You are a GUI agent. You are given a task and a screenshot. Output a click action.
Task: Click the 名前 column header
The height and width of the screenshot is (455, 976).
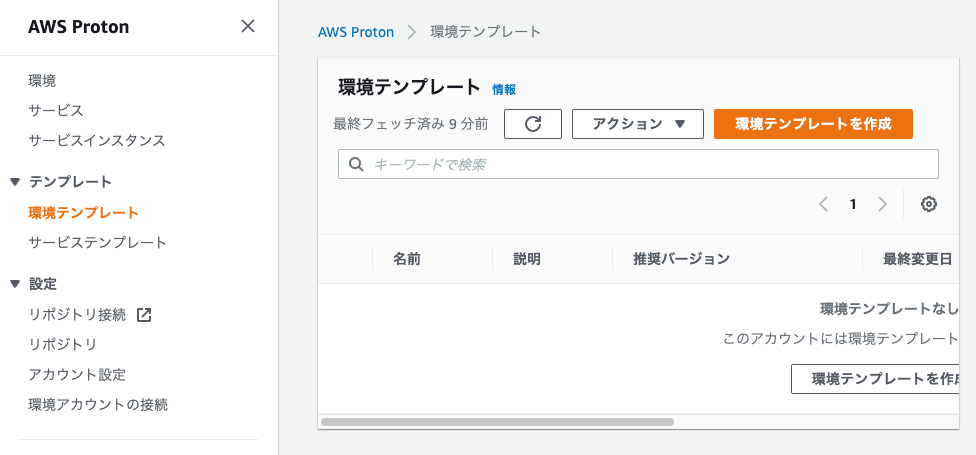pos(407,259)
